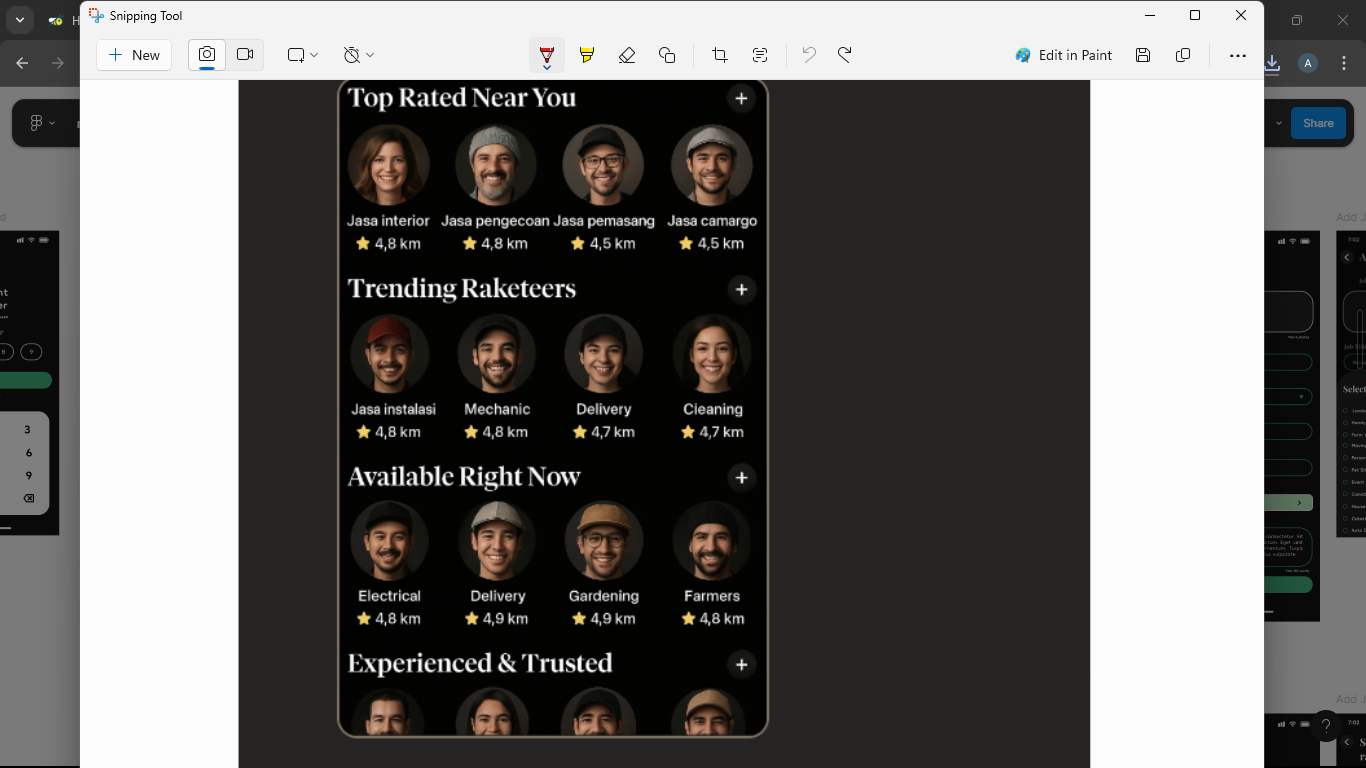Viewport: 1366px width, 768px height.
Task: Open the See more menu
Action: (1238, 55)
